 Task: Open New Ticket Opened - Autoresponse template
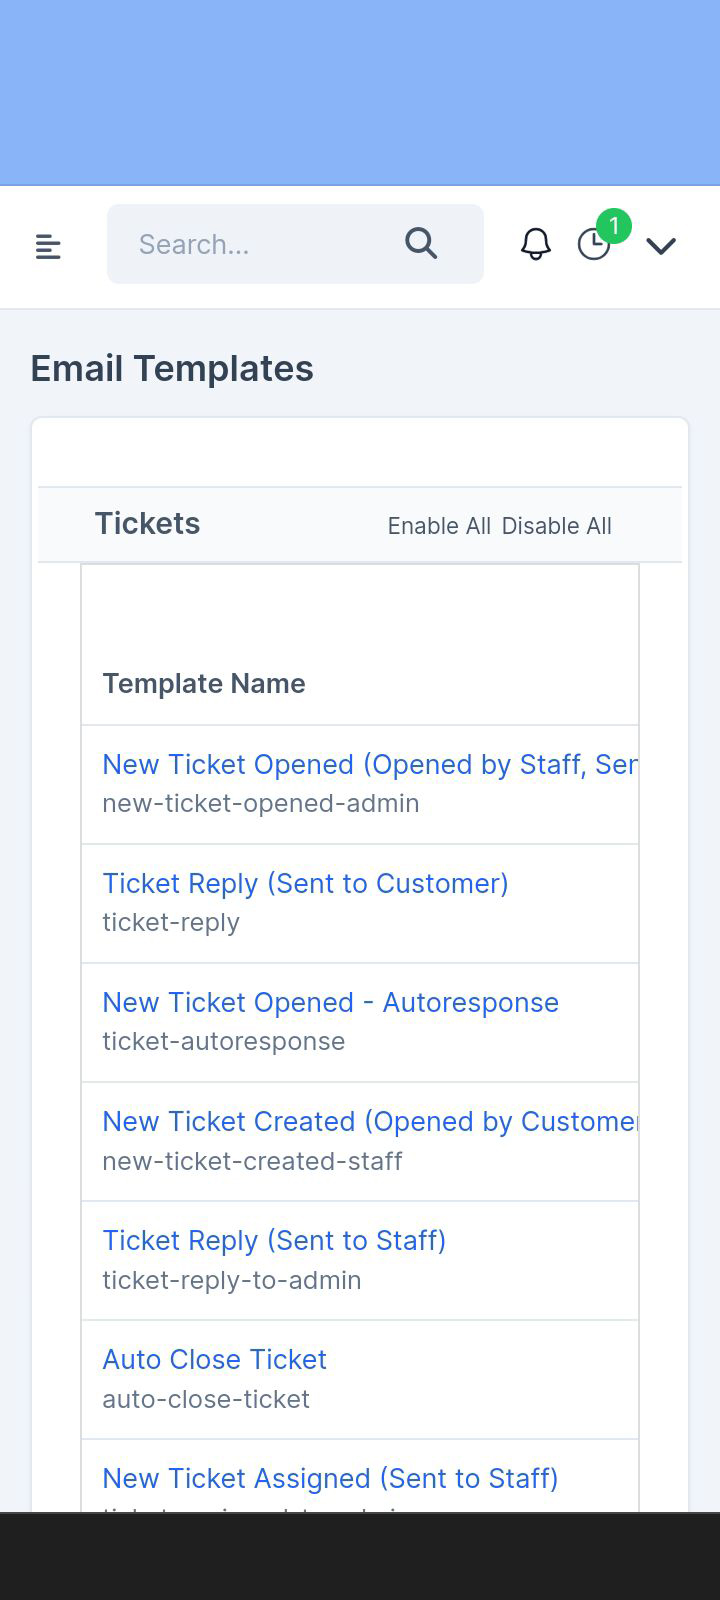point(330,1003)
